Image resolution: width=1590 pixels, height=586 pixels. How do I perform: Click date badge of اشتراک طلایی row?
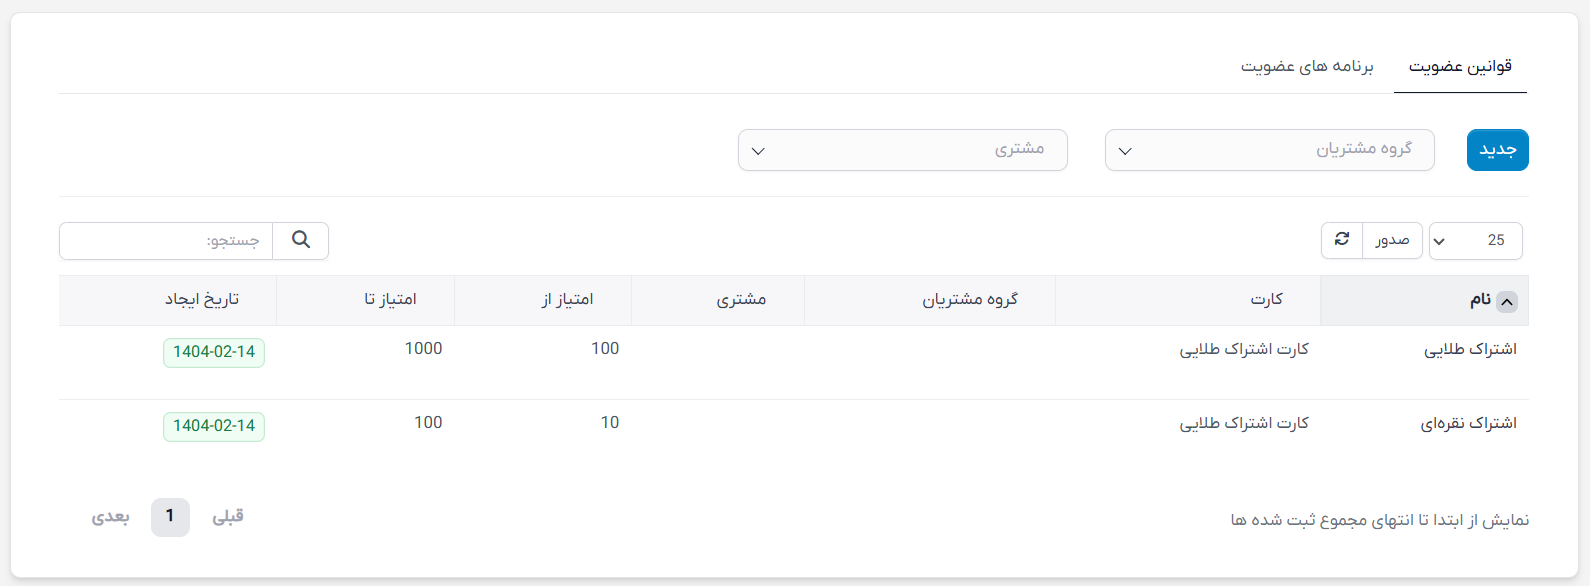pyautogui.click(x=214, y=352)
